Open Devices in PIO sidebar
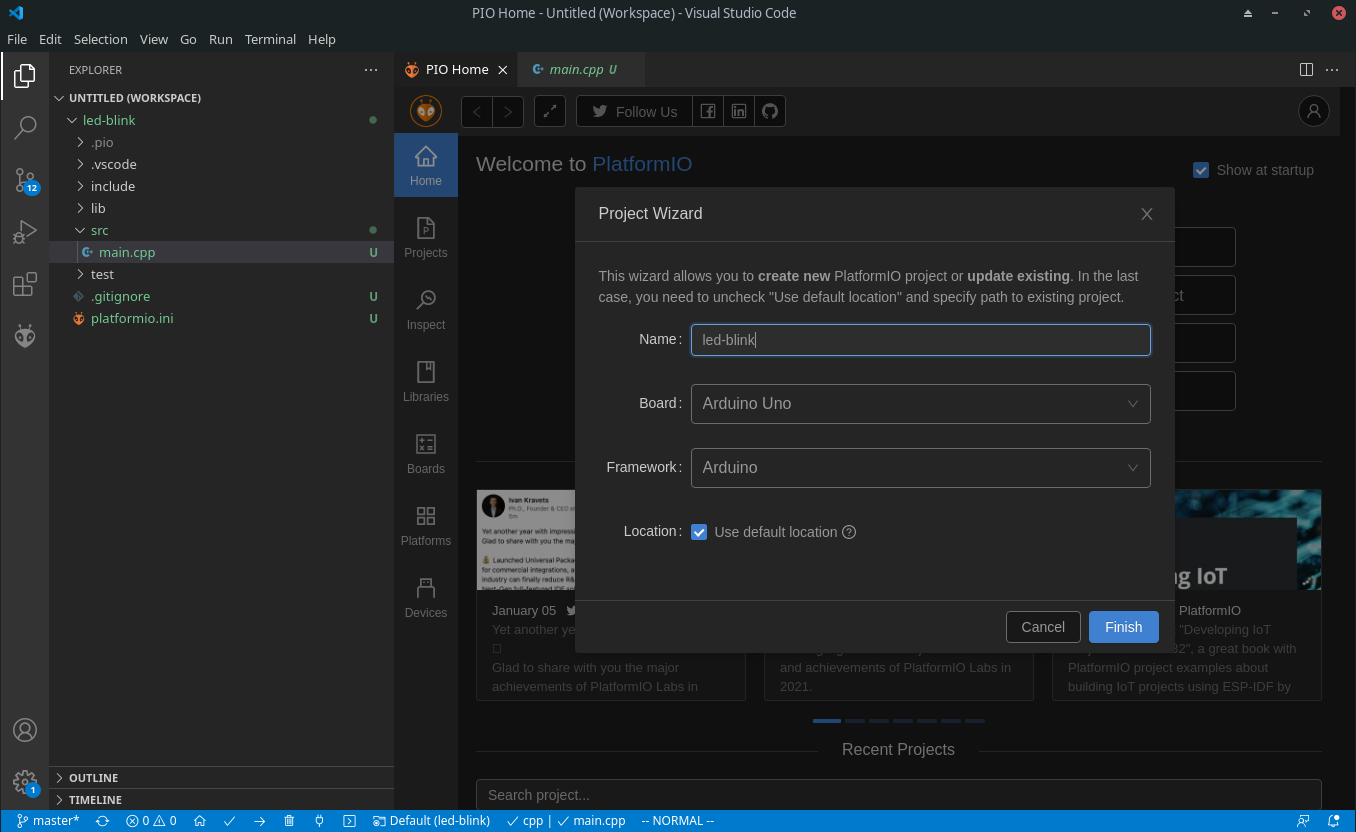 point(426,598)
